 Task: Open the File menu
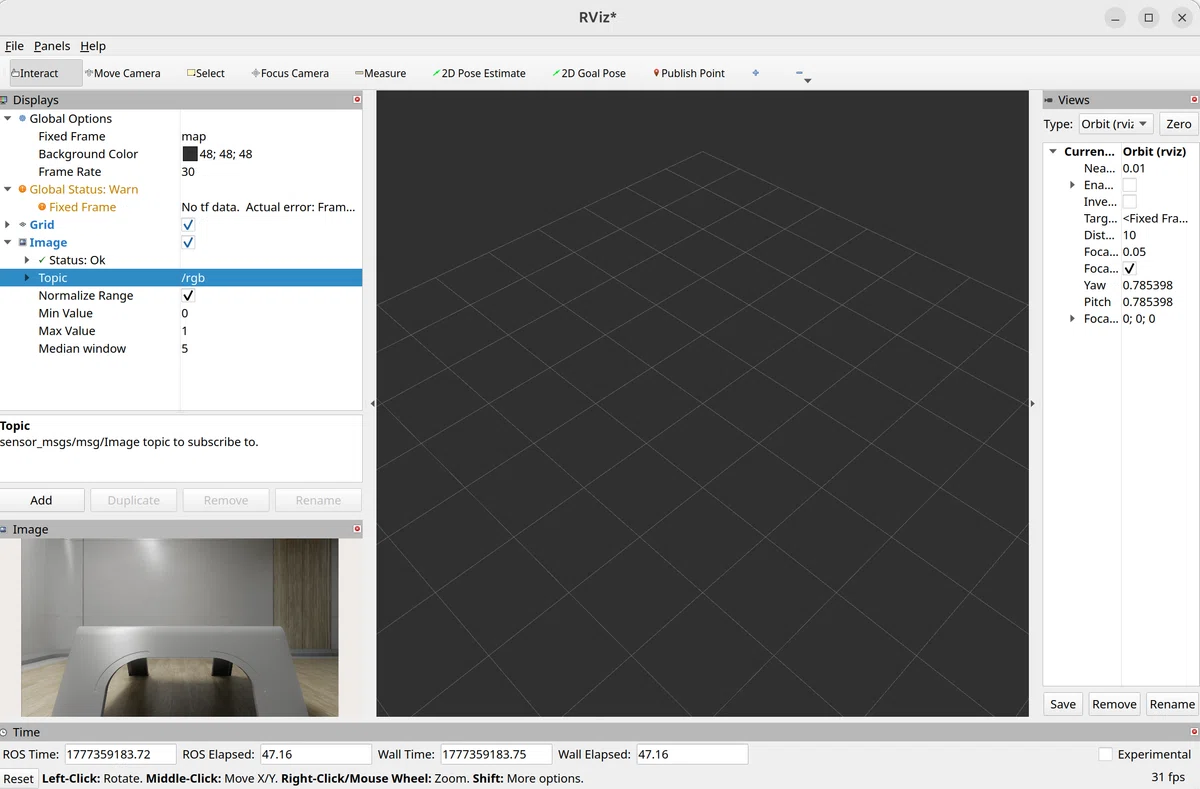14,46
